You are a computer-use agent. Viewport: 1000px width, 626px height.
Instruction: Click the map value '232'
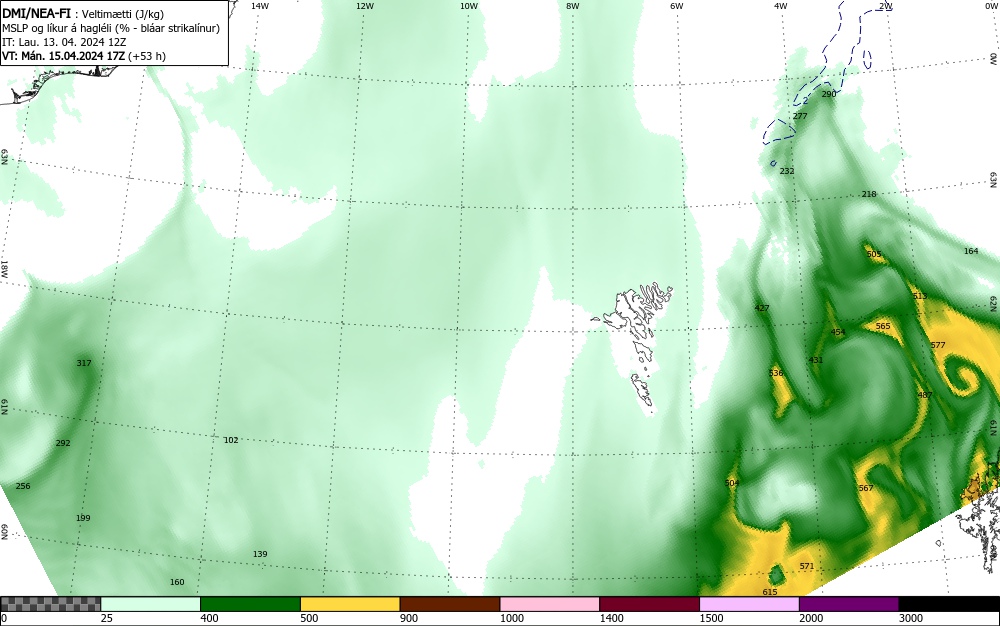click(x=787, y=171)
